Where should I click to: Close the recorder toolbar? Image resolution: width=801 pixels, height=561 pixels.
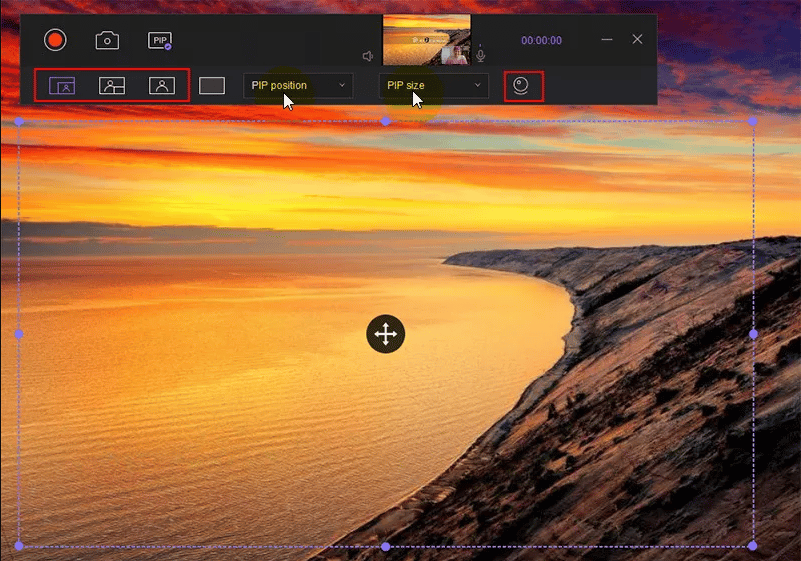(x=637, y=39)
